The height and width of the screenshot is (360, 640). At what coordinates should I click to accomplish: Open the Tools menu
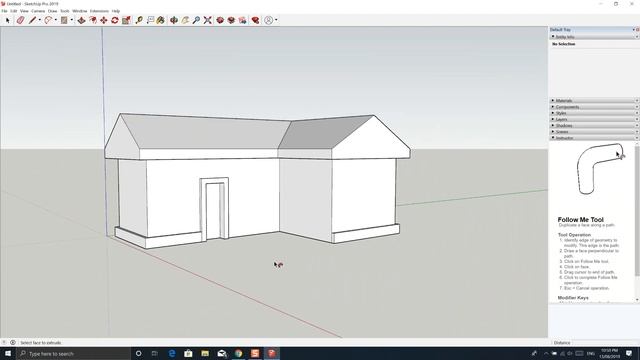tap(65, 11)
